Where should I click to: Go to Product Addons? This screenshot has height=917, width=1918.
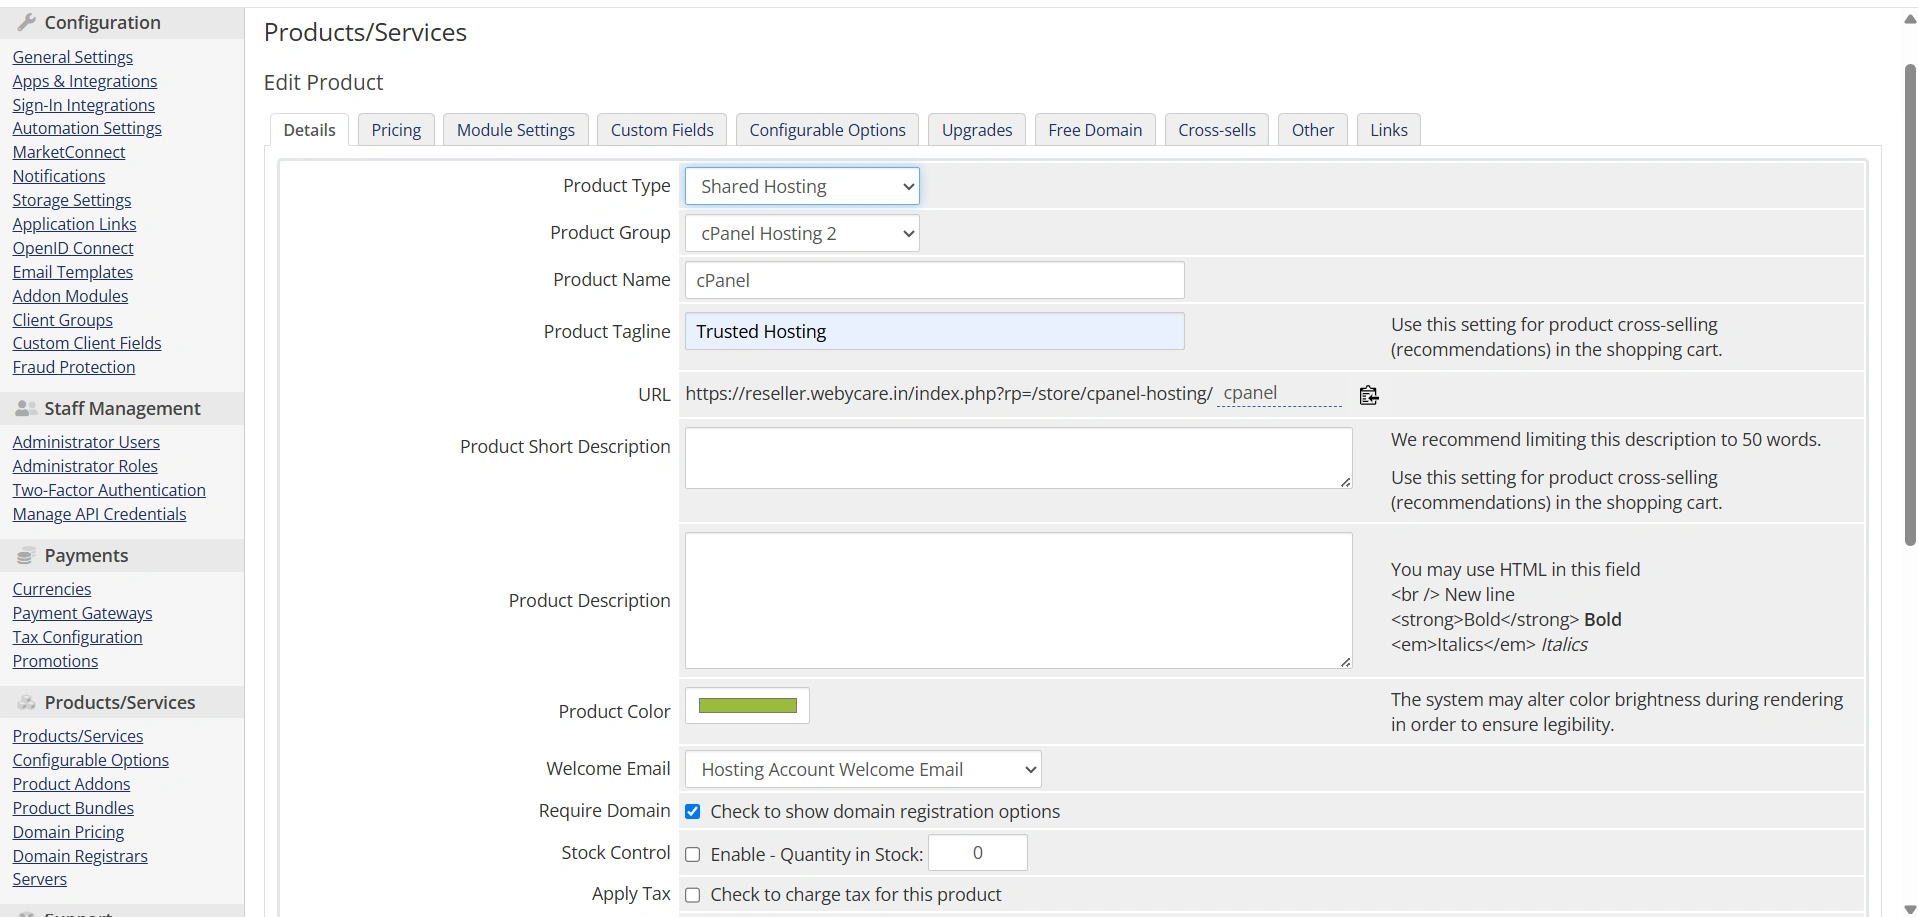pyautogui.click(x=72, y=784)
